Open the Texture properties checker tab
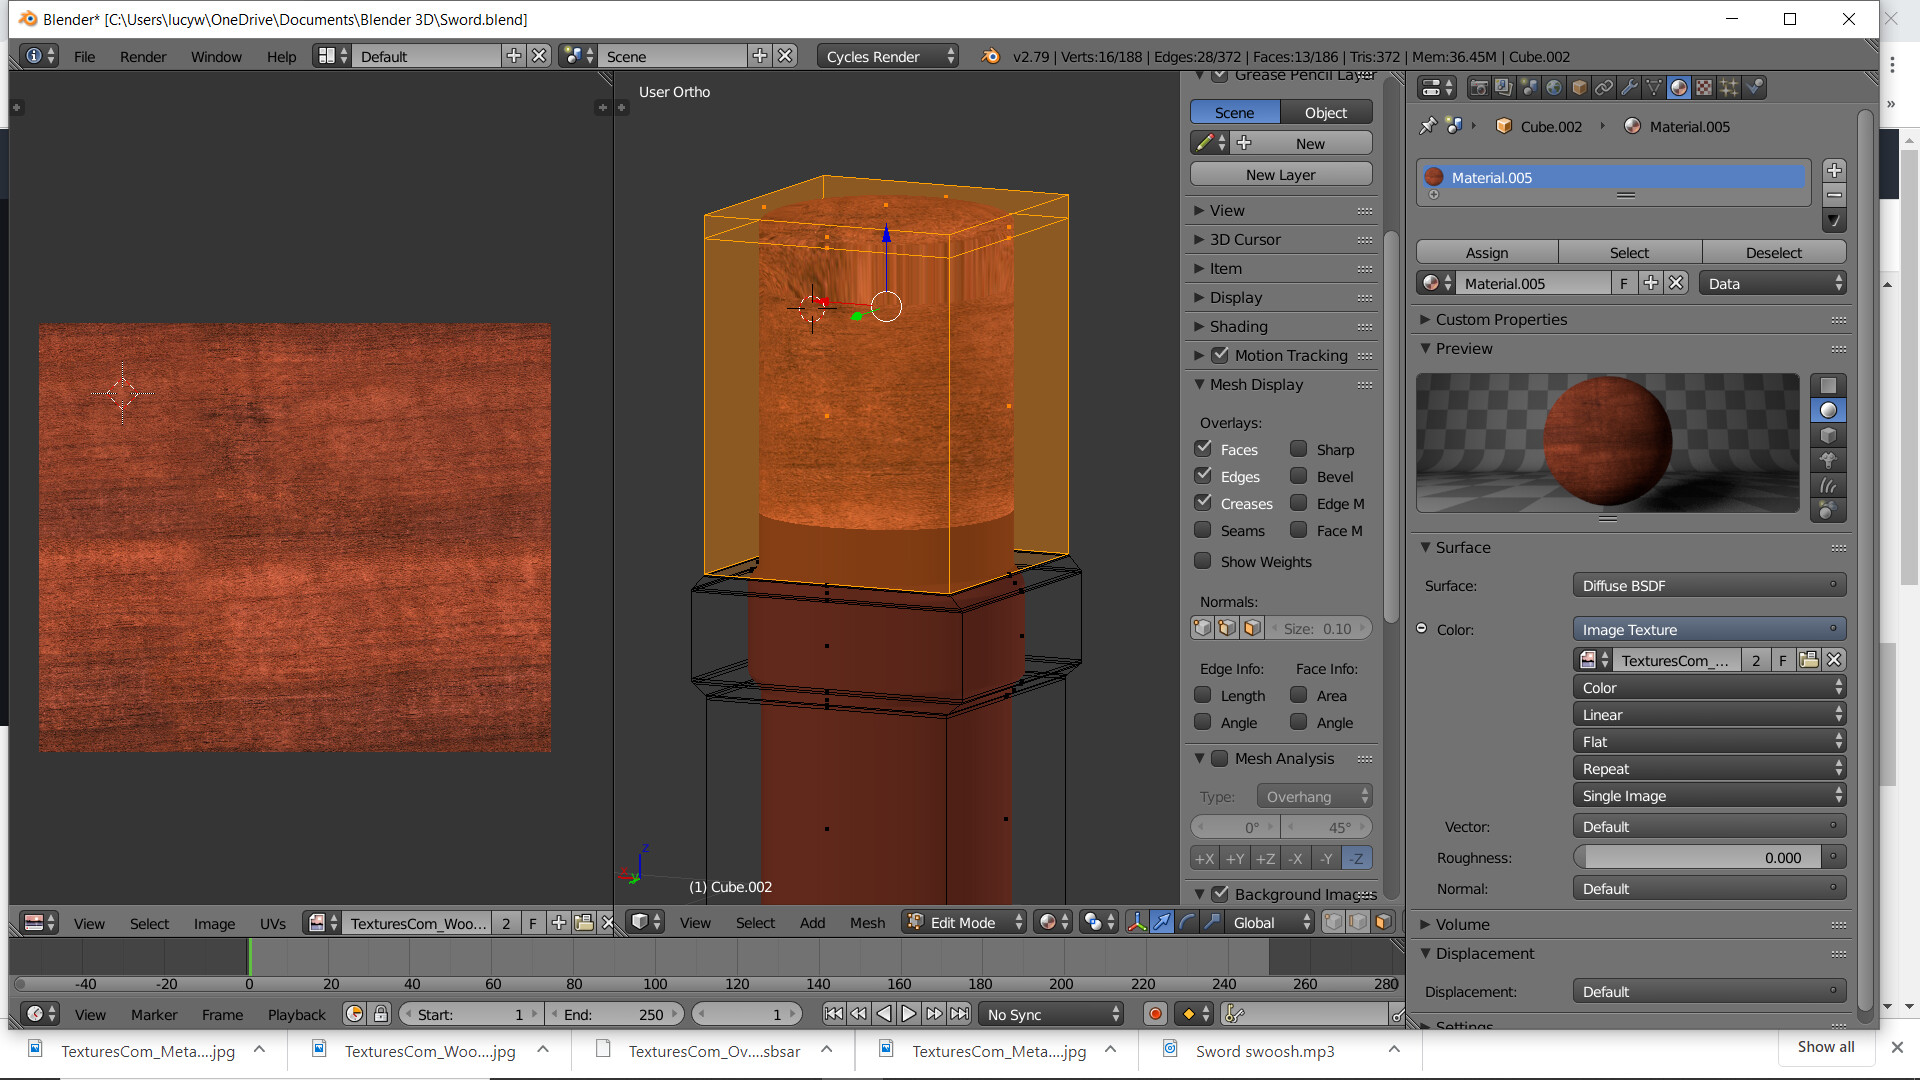The height and width of the screenshot is (1080, 1920). pos(1704,88)
